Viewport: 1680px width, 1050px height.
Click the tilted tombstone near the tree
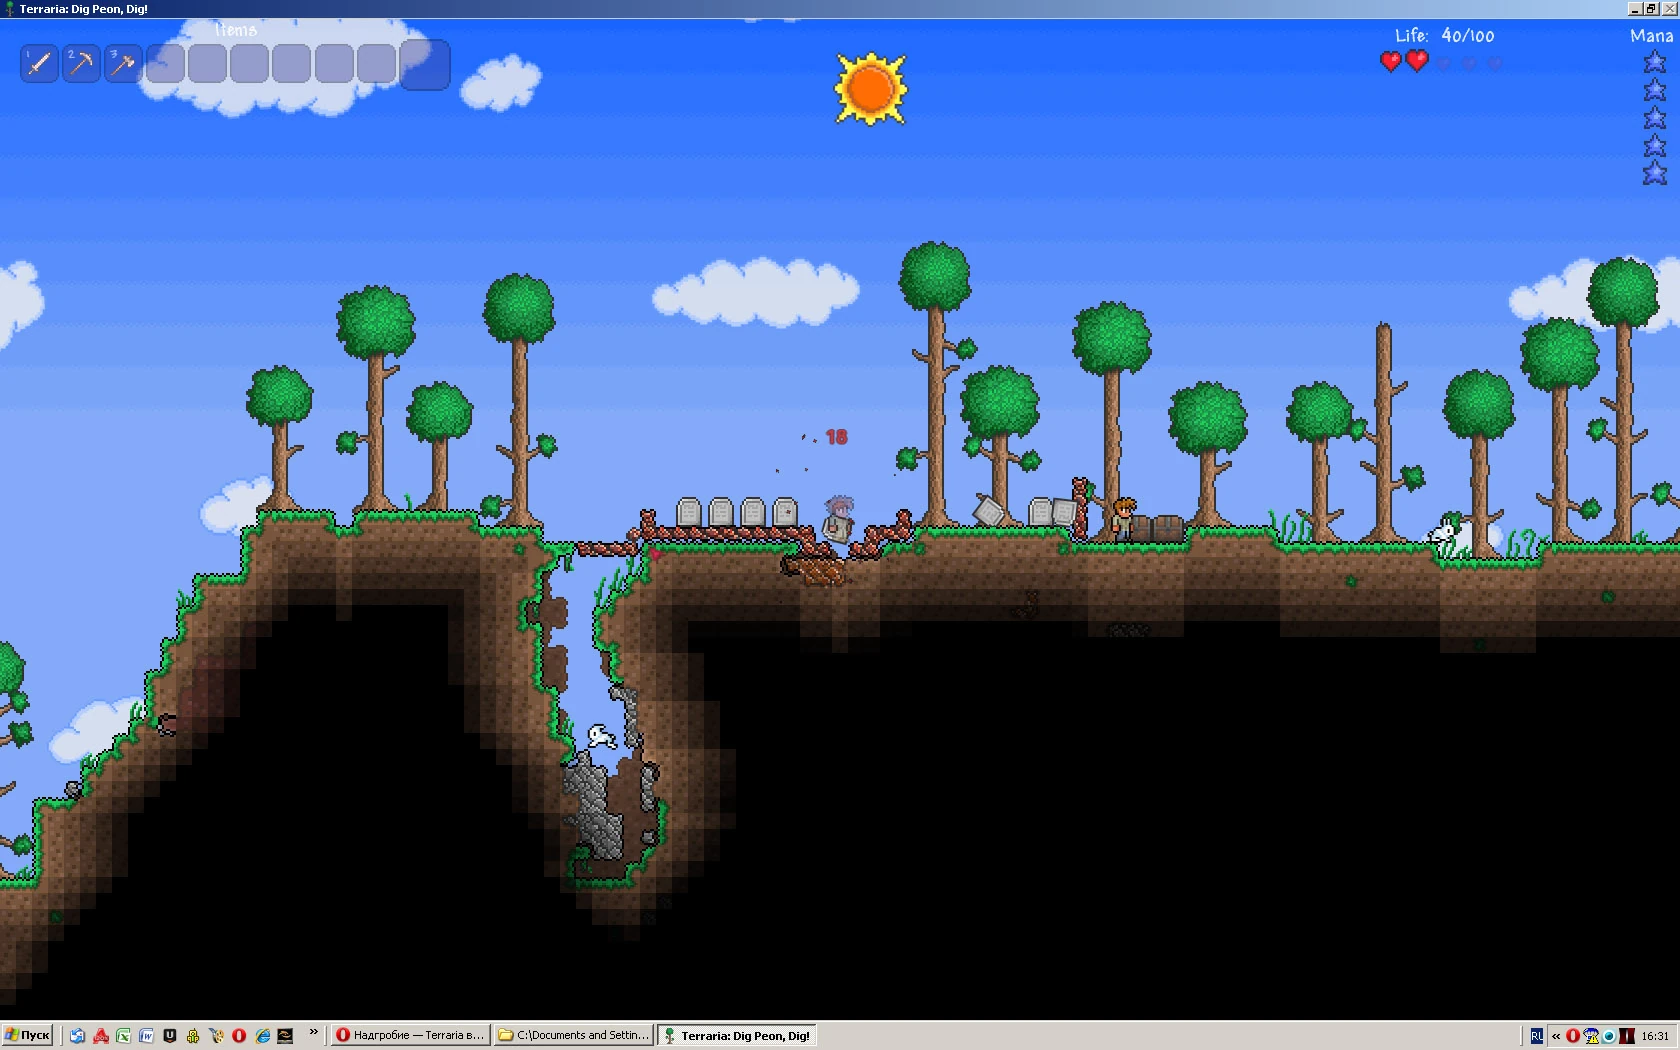click(988, 511)
